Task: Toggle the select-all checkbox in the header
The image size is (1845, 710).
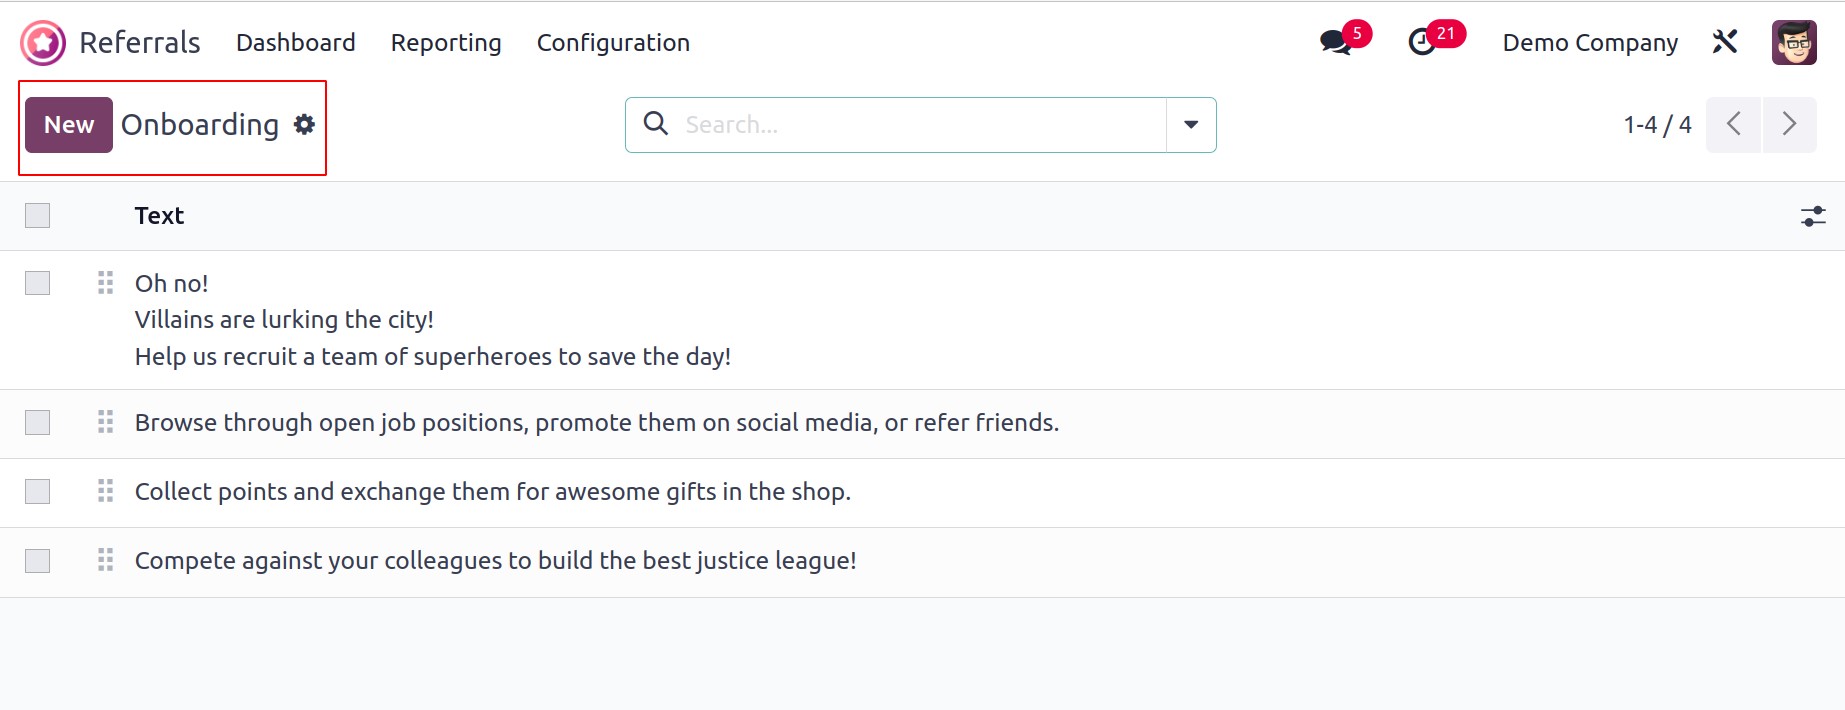Action: click(37, 216)
